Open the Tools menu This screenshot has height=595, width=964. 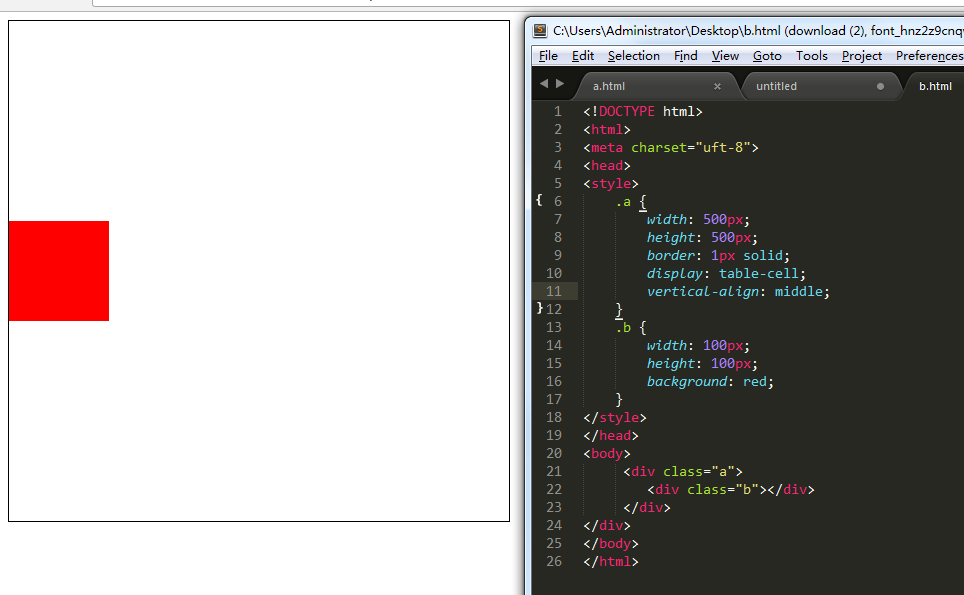tap(812, 56)
